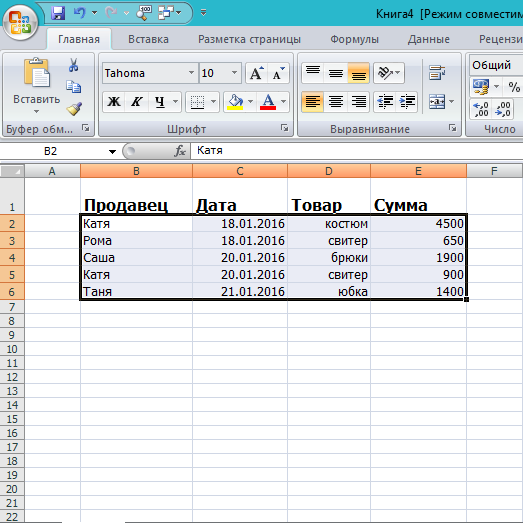The image size is (523, 523).
Task: Click the Increase indent icon
Action: tap(407, 101)
